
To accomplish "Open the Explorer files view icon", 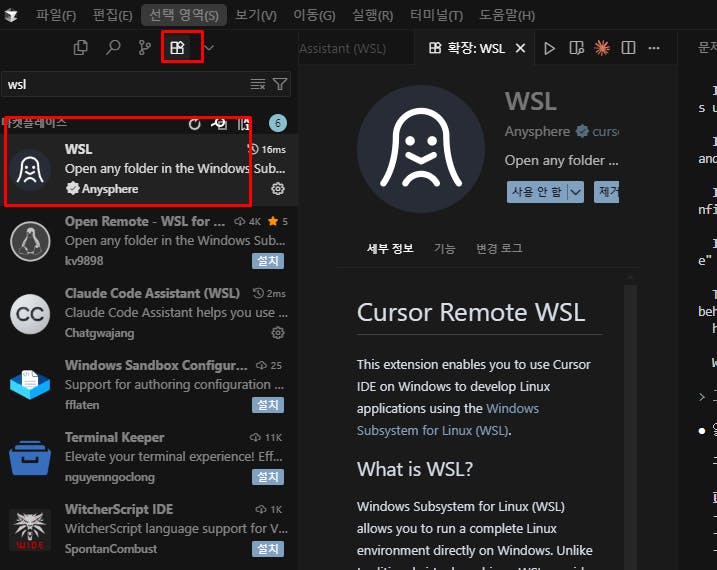I will pos(80,48).
